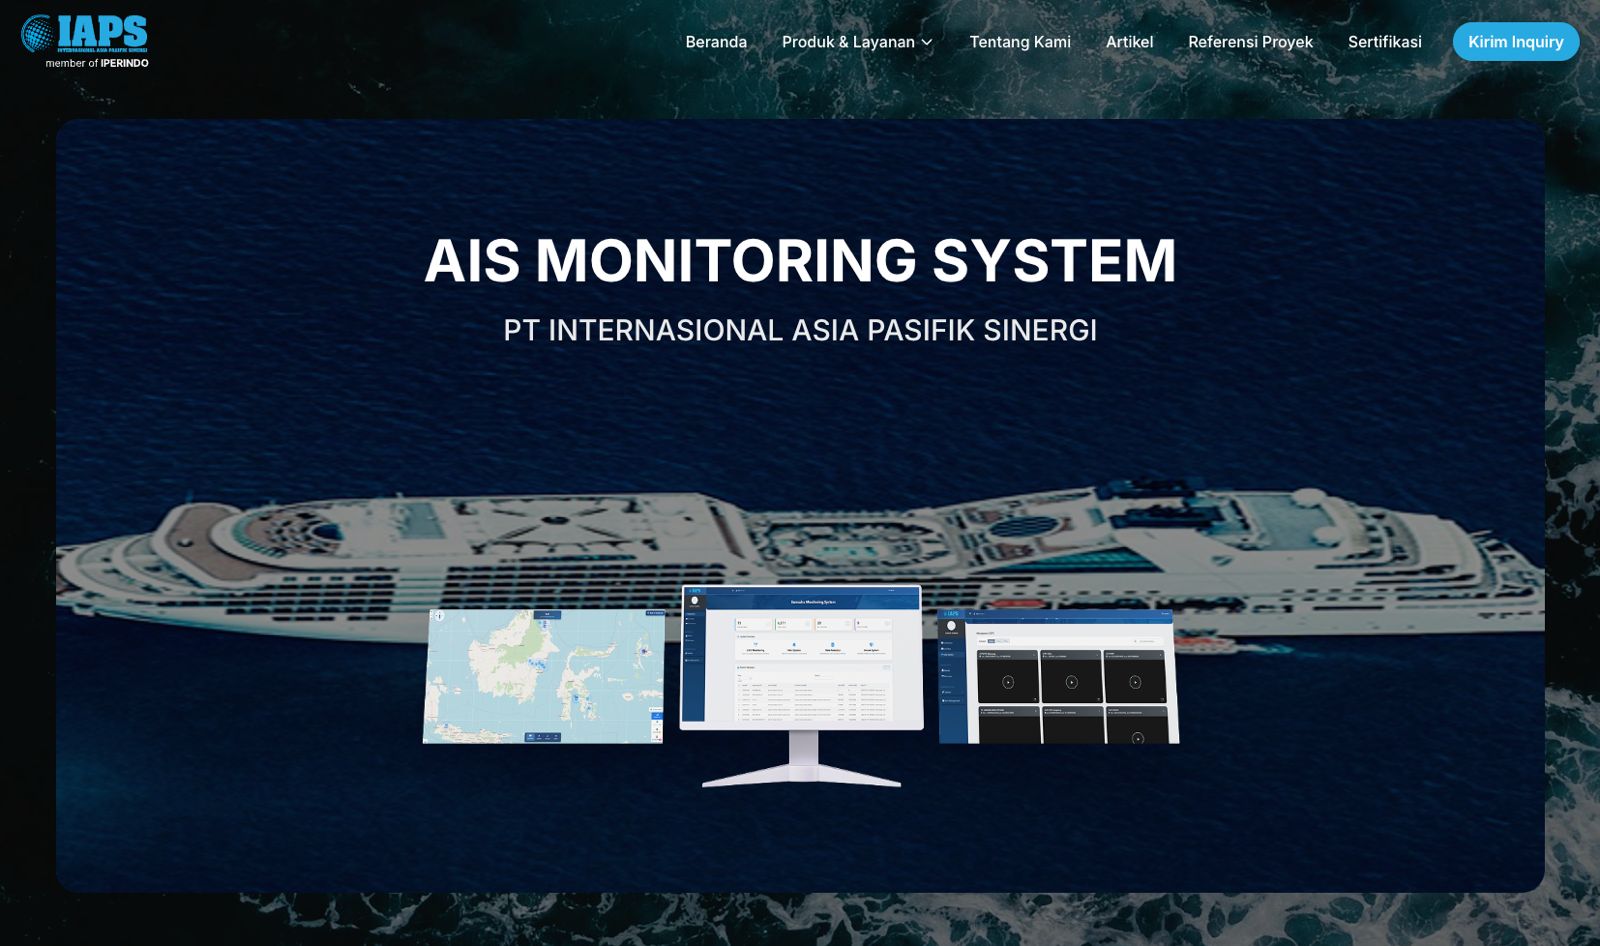Screen dimensions: 1600x946
Task: Navigate to Sertifikasi page
Action: [1384, 42]
